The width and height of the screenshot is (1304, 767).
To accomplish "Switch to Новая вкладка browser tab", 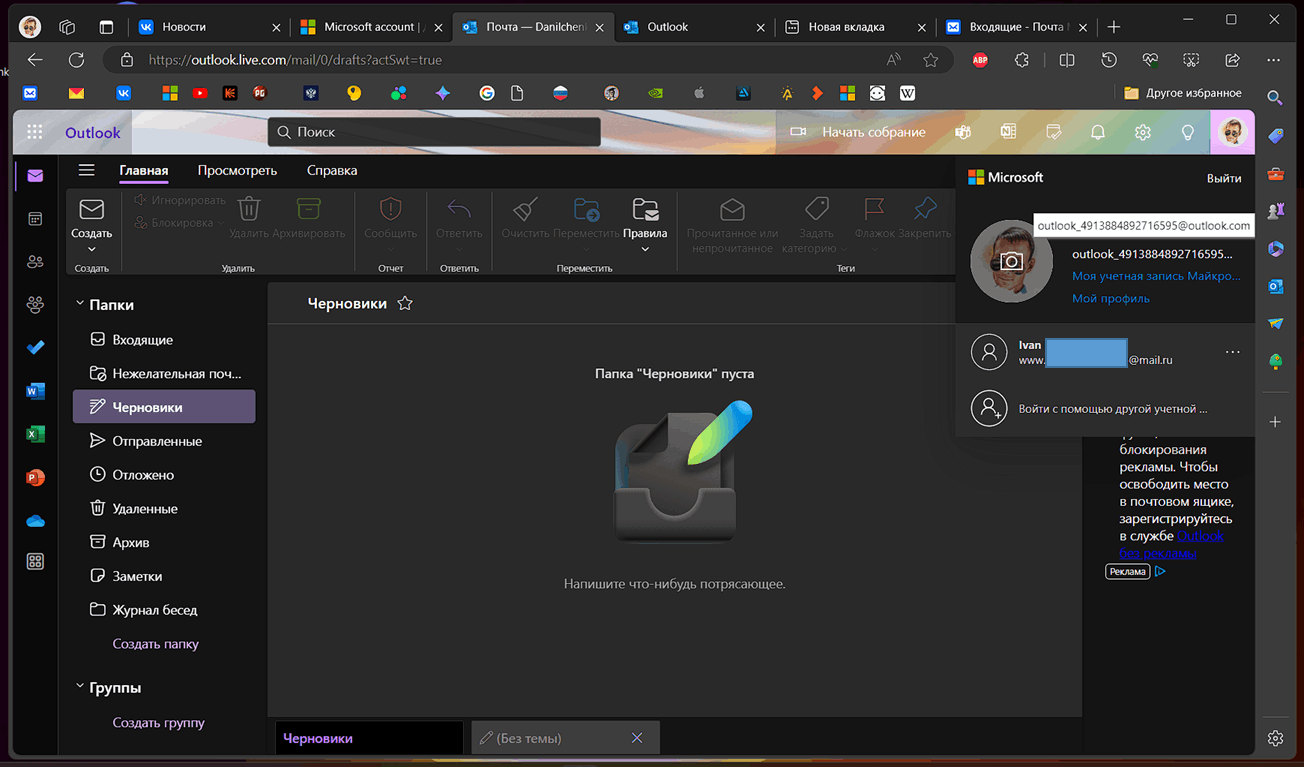I will click(x=855, y=27).
